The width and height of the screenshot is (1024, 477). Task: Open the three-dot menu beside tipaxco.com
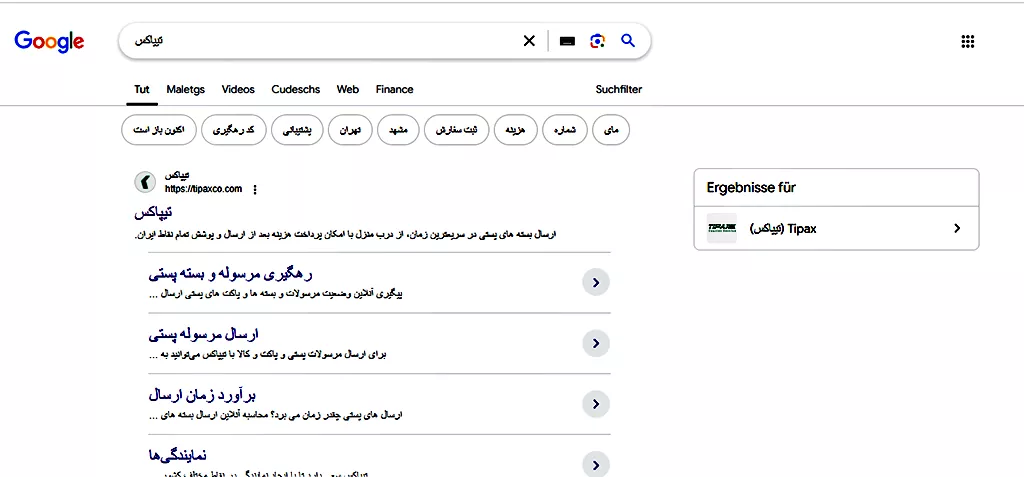point(255,189)
